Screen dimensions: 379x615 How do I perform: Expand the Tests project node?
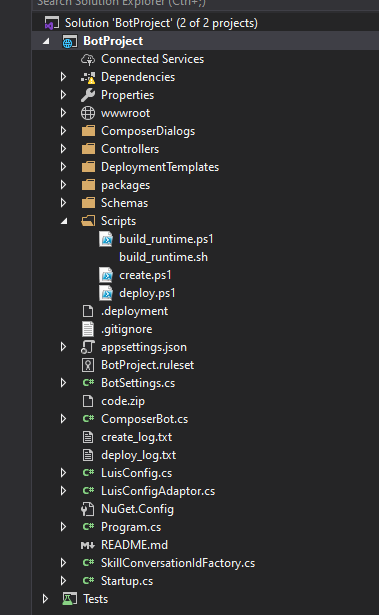[46, 599]
